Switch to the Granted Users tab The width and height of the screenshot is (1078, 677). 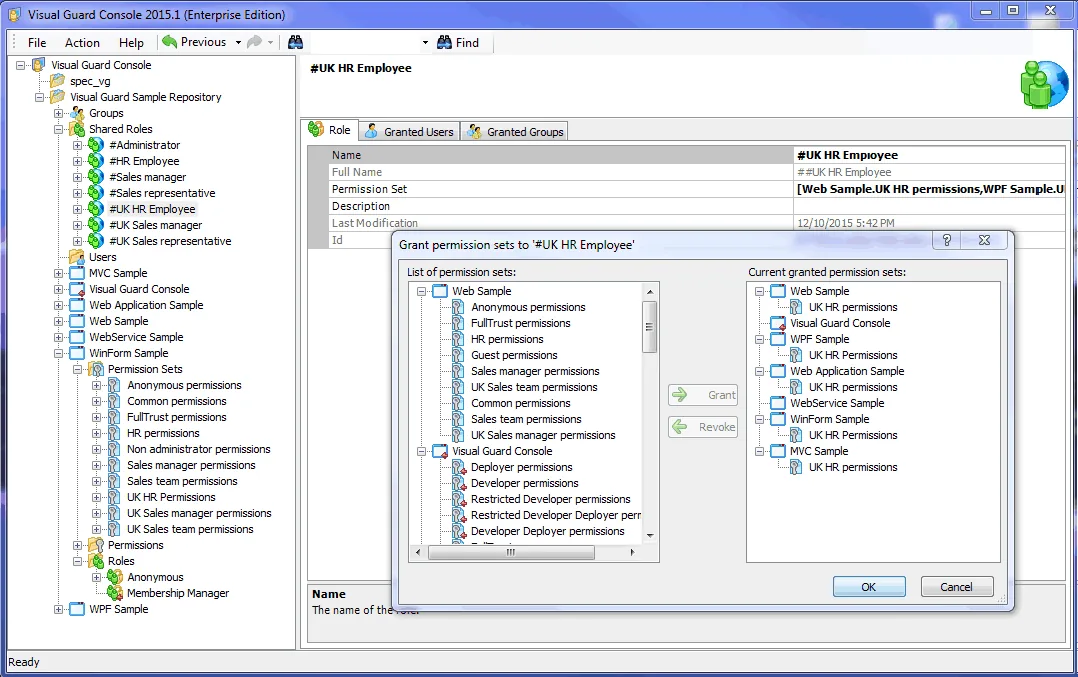(409, 131)
